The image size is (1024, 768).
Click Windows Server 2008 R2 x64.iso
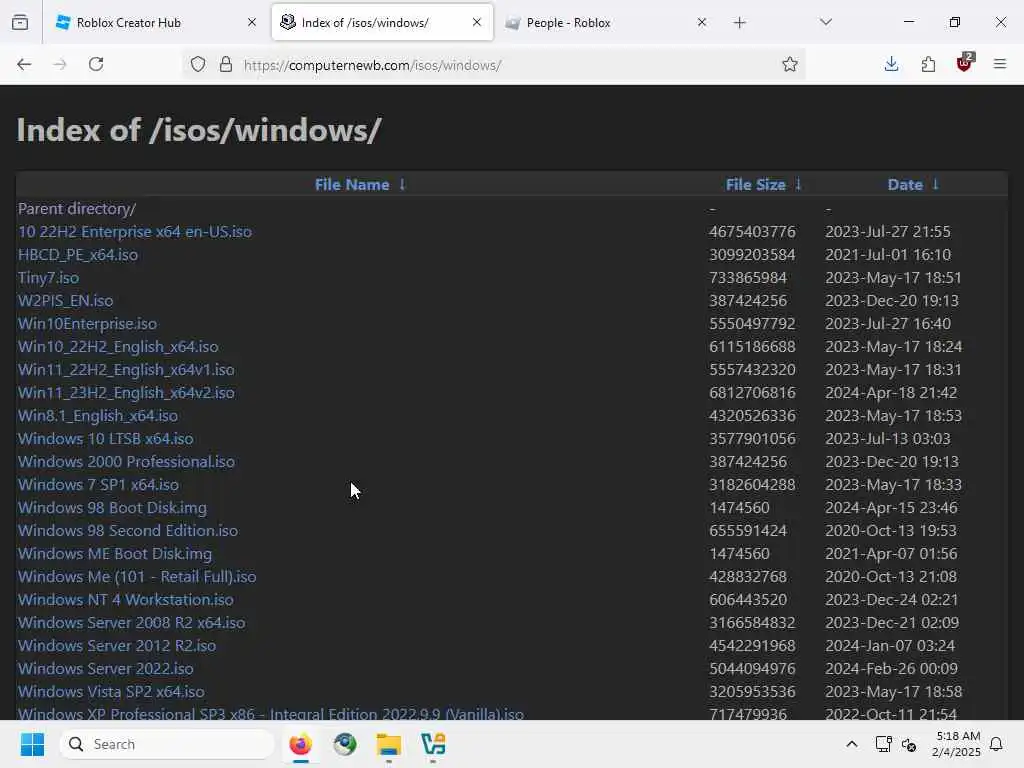pos(132,623)
